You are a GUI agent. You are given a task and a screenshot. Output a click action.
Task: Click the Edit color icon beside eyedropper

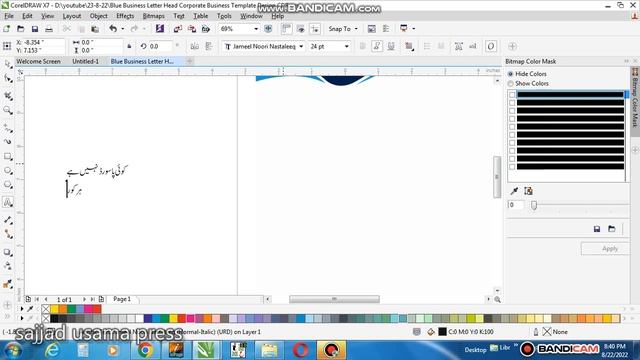528,191
